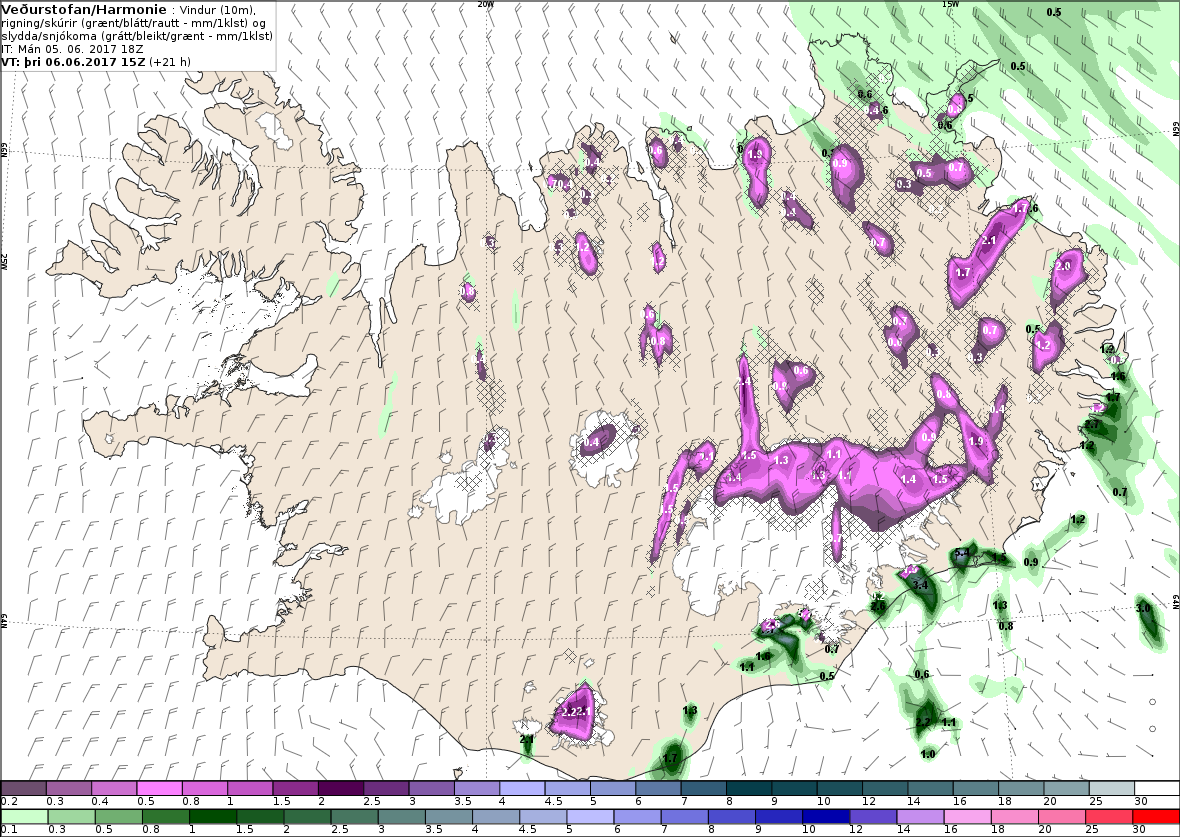
Task: Click the '2.0' snow value in the east
Action: 1063,266
